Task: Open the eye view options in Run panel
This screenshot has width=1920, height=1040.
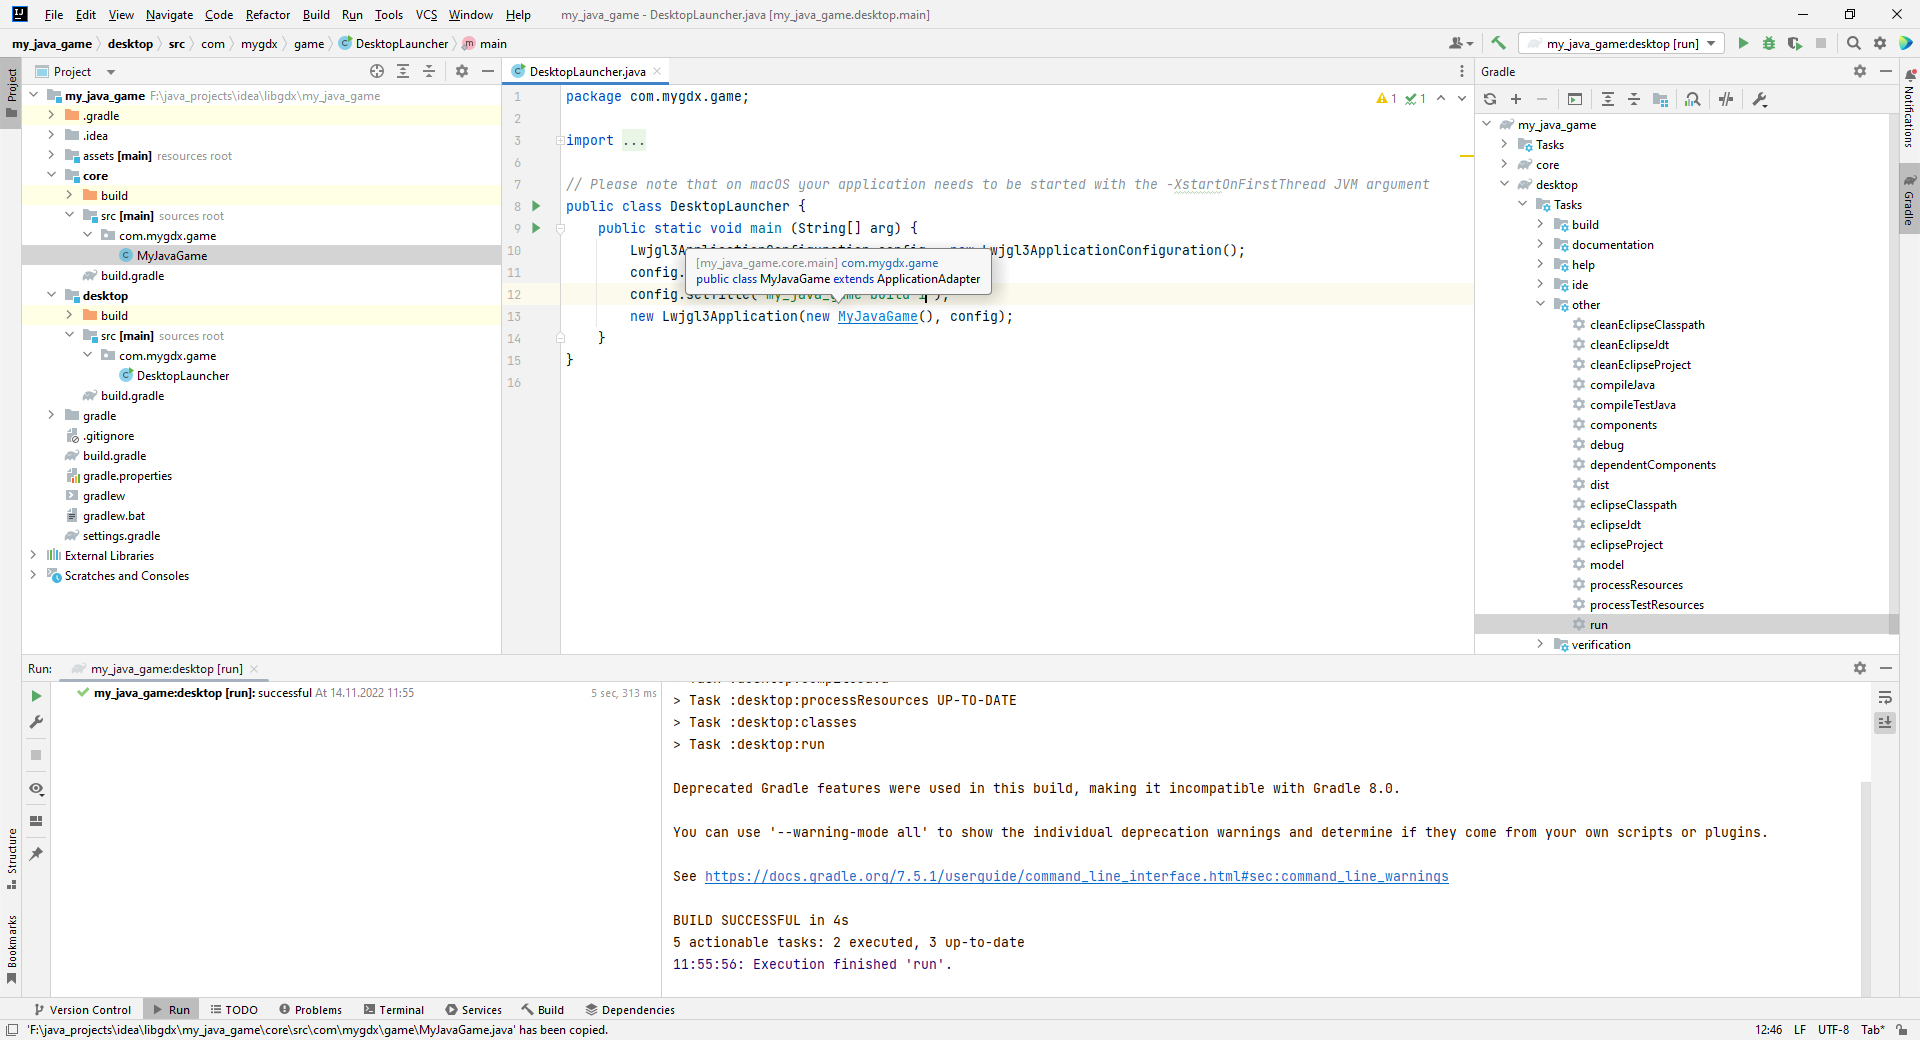Action: 36,789
